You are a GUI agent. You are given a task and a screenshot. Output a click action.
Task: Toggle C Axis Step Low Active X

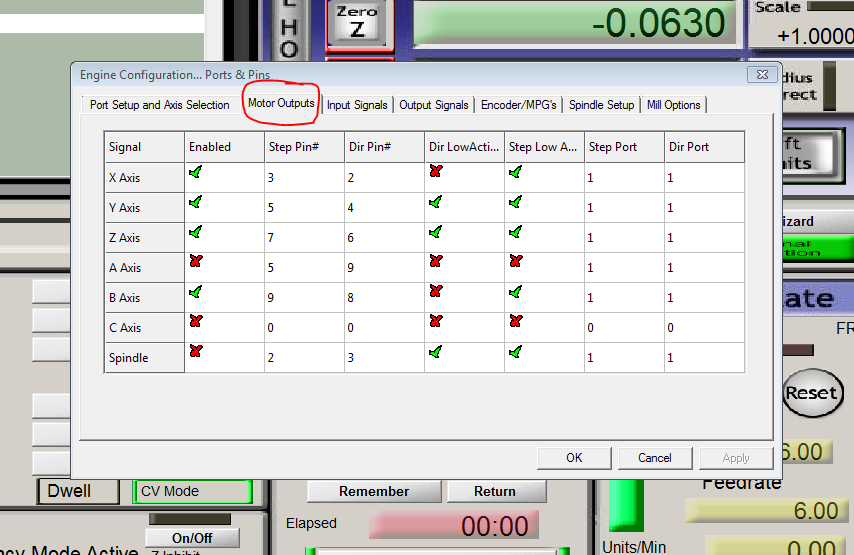click(516, 321)
